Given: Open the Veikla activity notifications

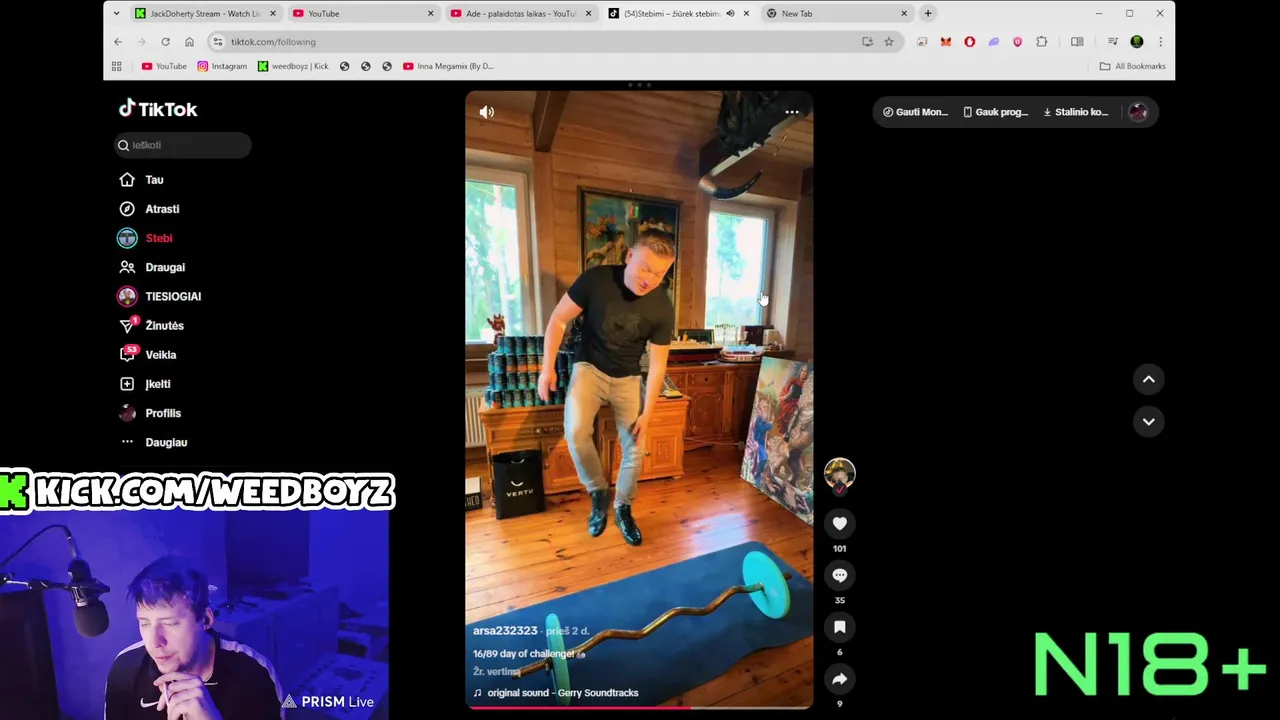Looking at the screenshot, I should (x=160, y=354).
